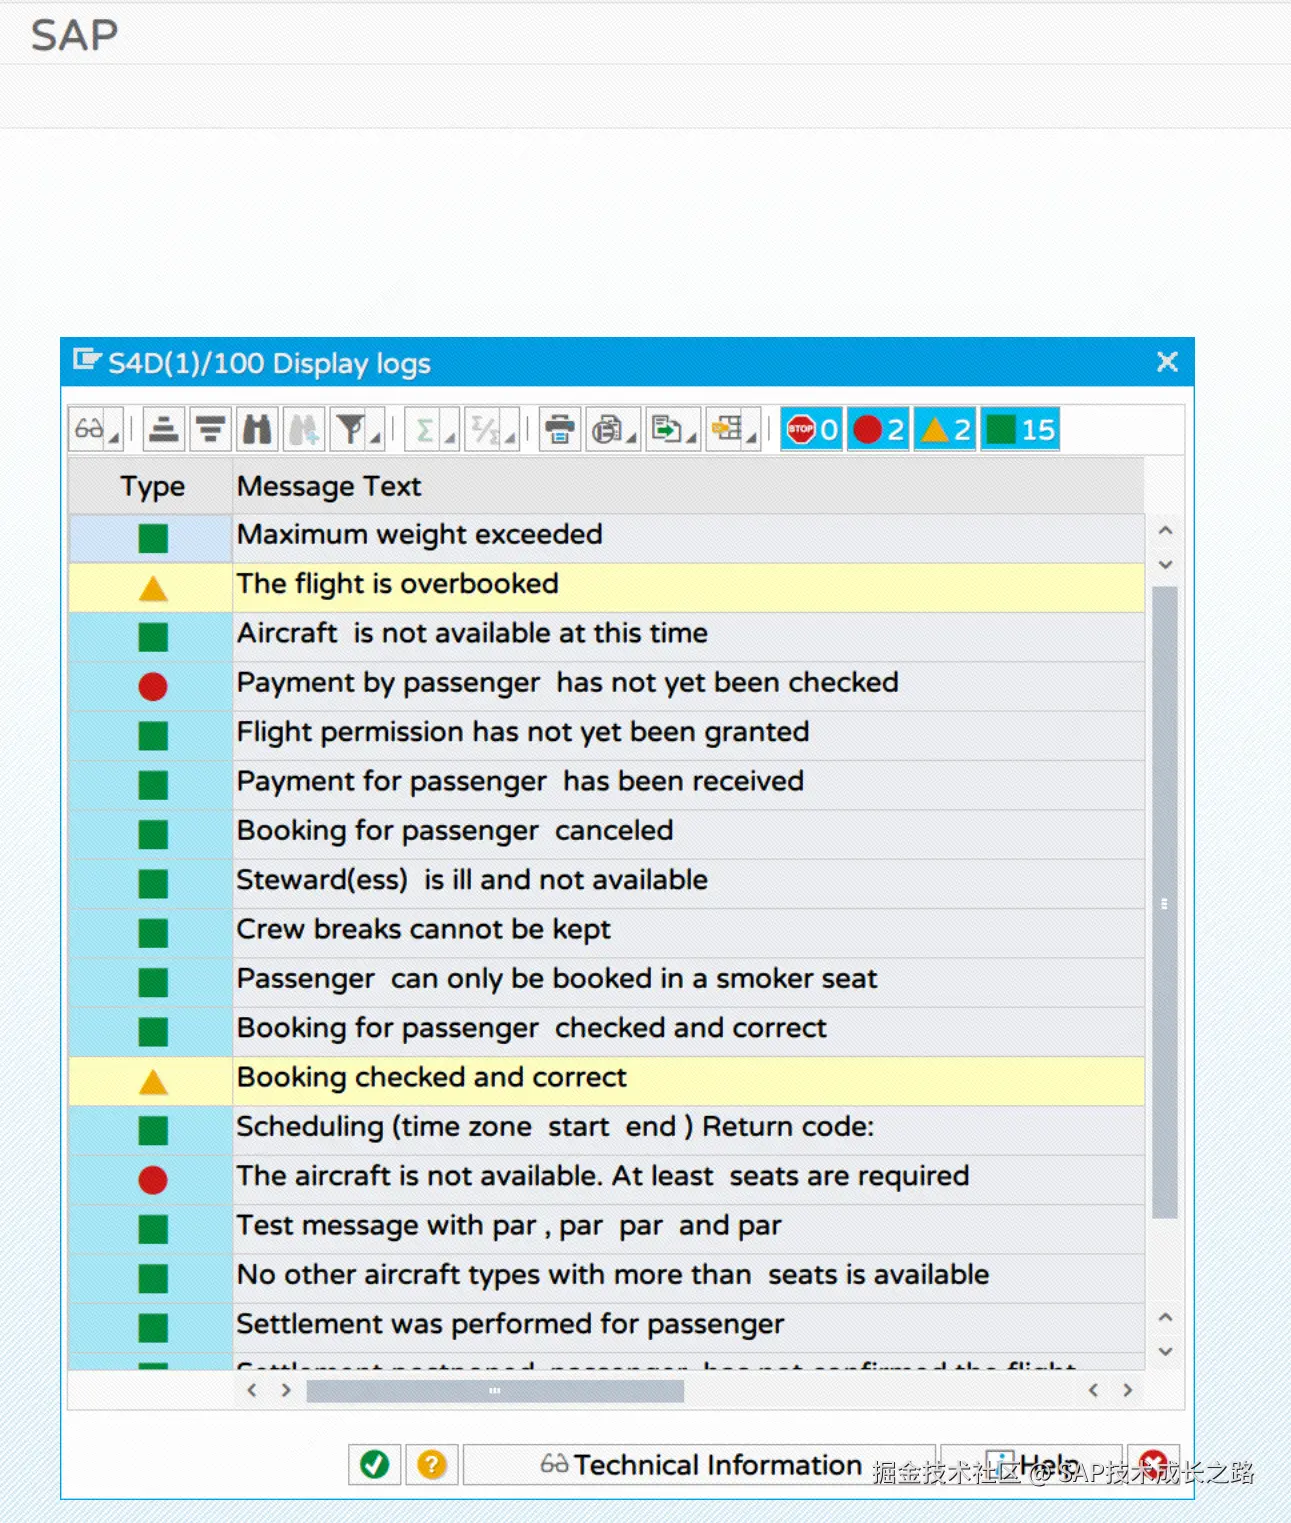Open the Subtotals dropdown button

492,430
